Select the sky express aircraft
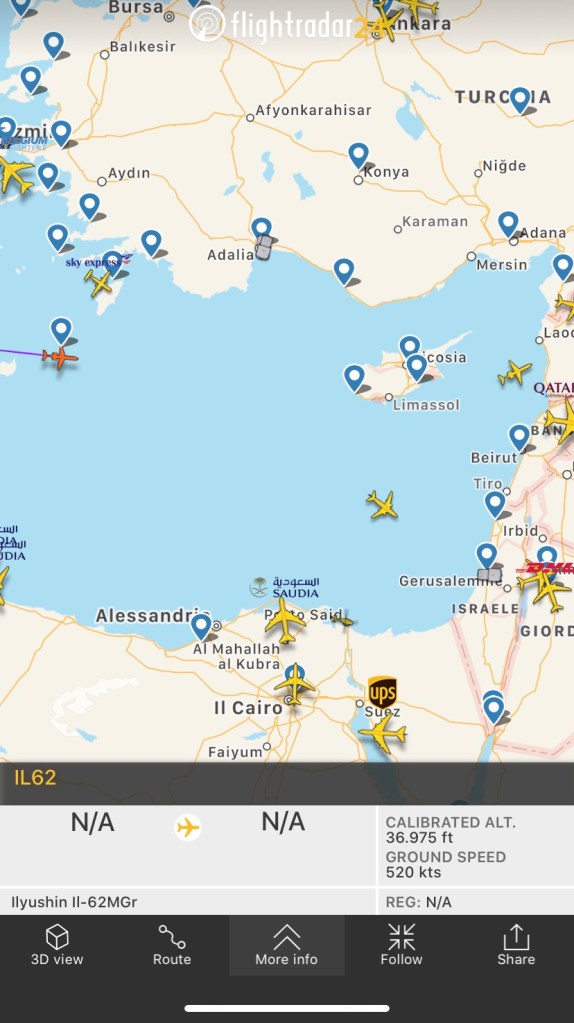 point(98,283)
